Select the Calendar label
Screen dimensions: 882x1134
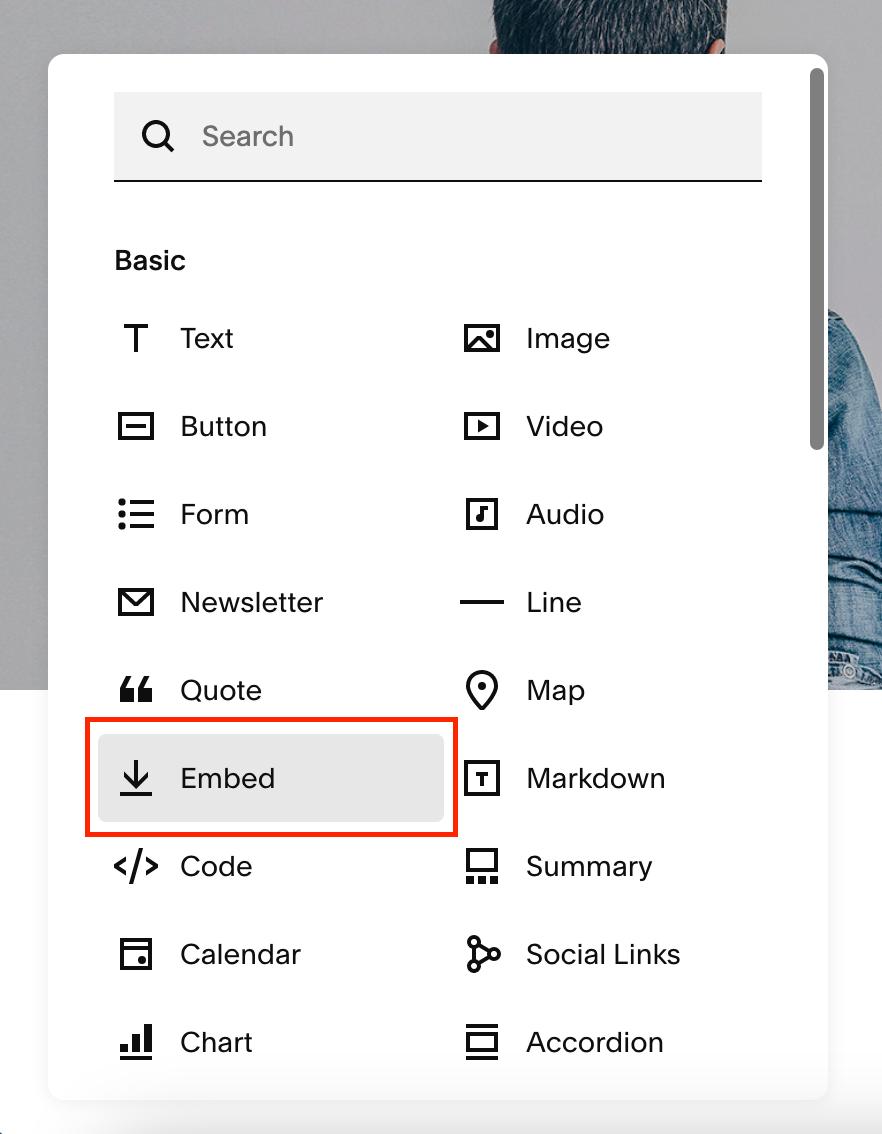click(x=241, y=955)
